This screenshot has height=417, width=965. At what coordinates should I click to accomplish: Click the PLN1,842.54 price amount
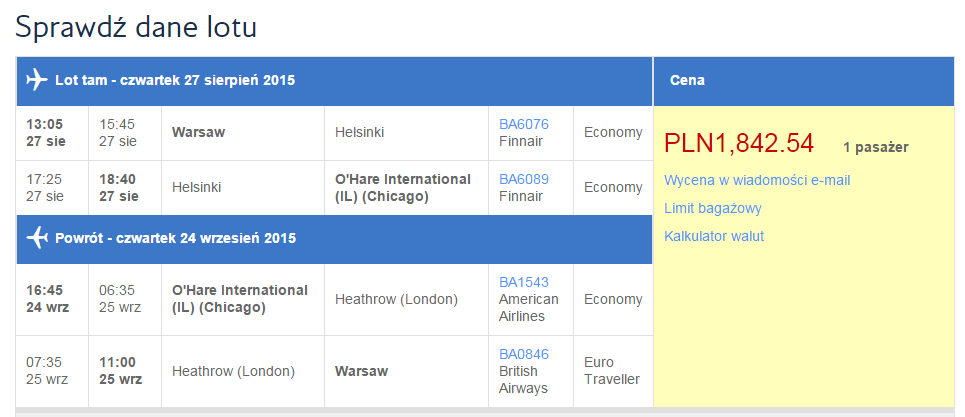click(x=739, y=143)
